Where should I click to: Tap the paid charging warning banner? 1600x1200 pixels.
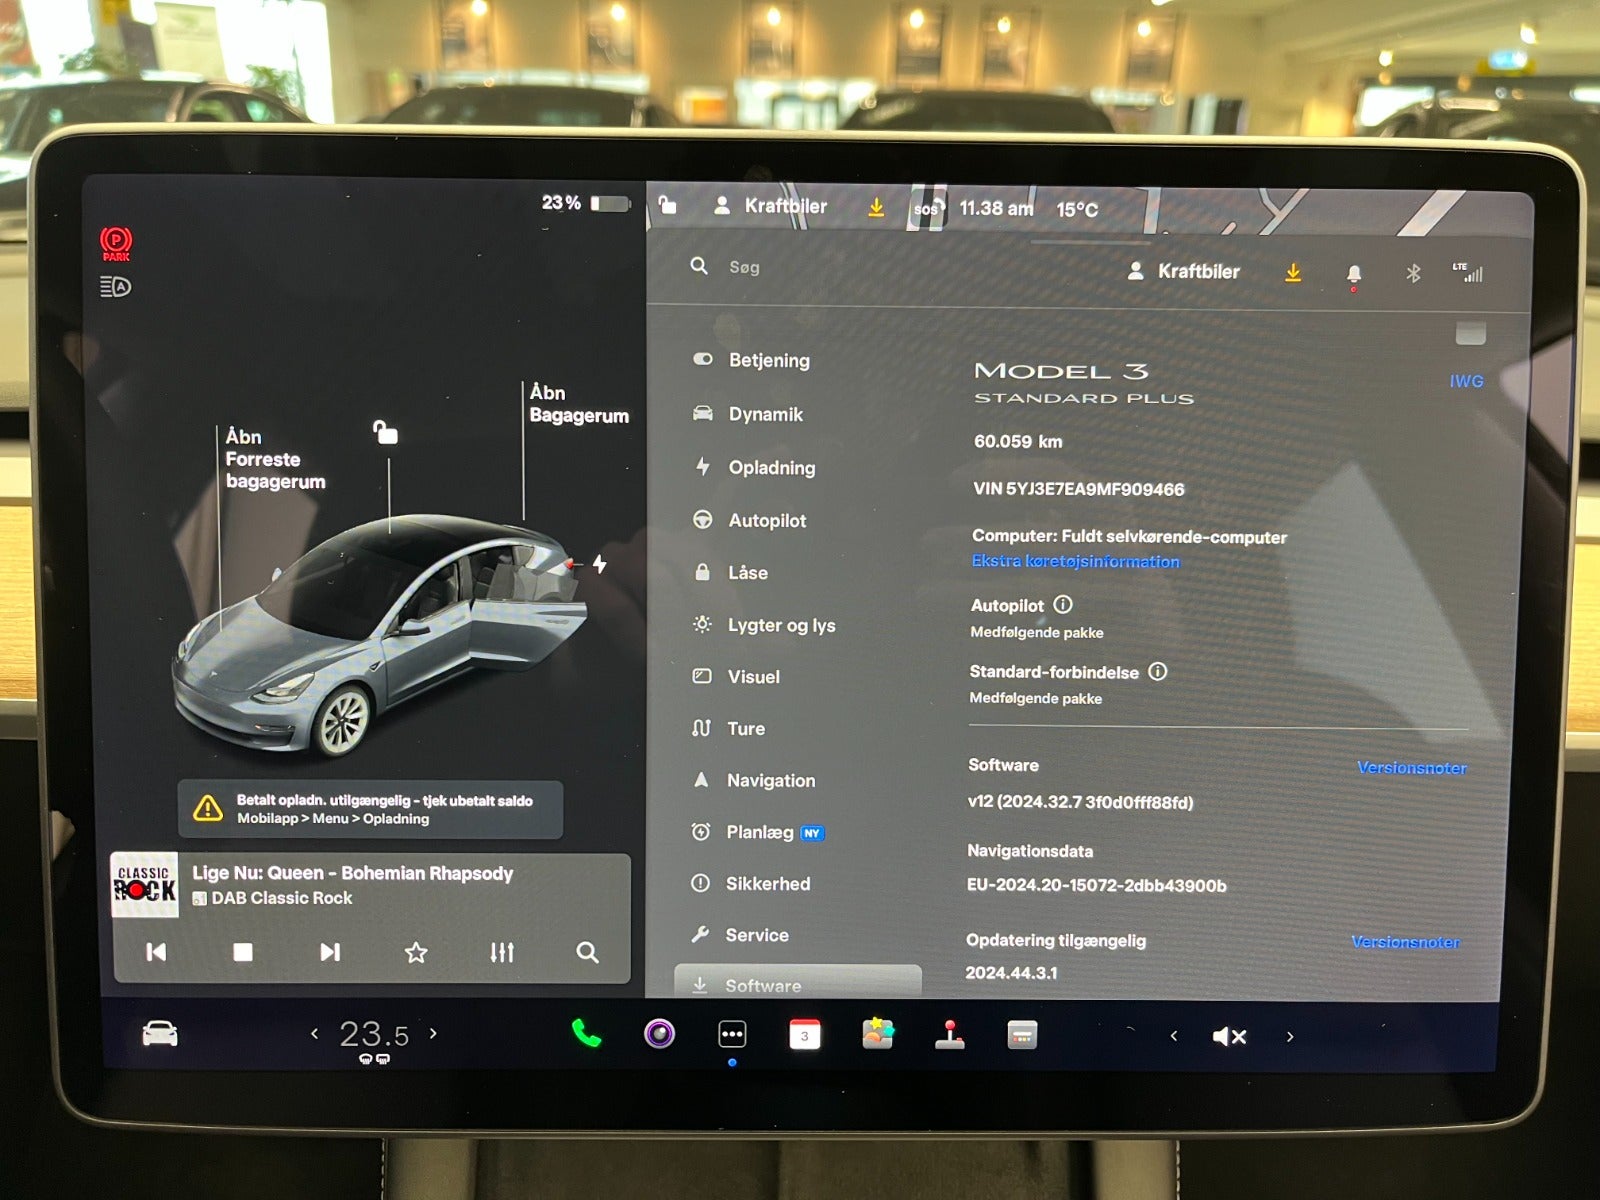pyautogui.click(x=370, y=809)
